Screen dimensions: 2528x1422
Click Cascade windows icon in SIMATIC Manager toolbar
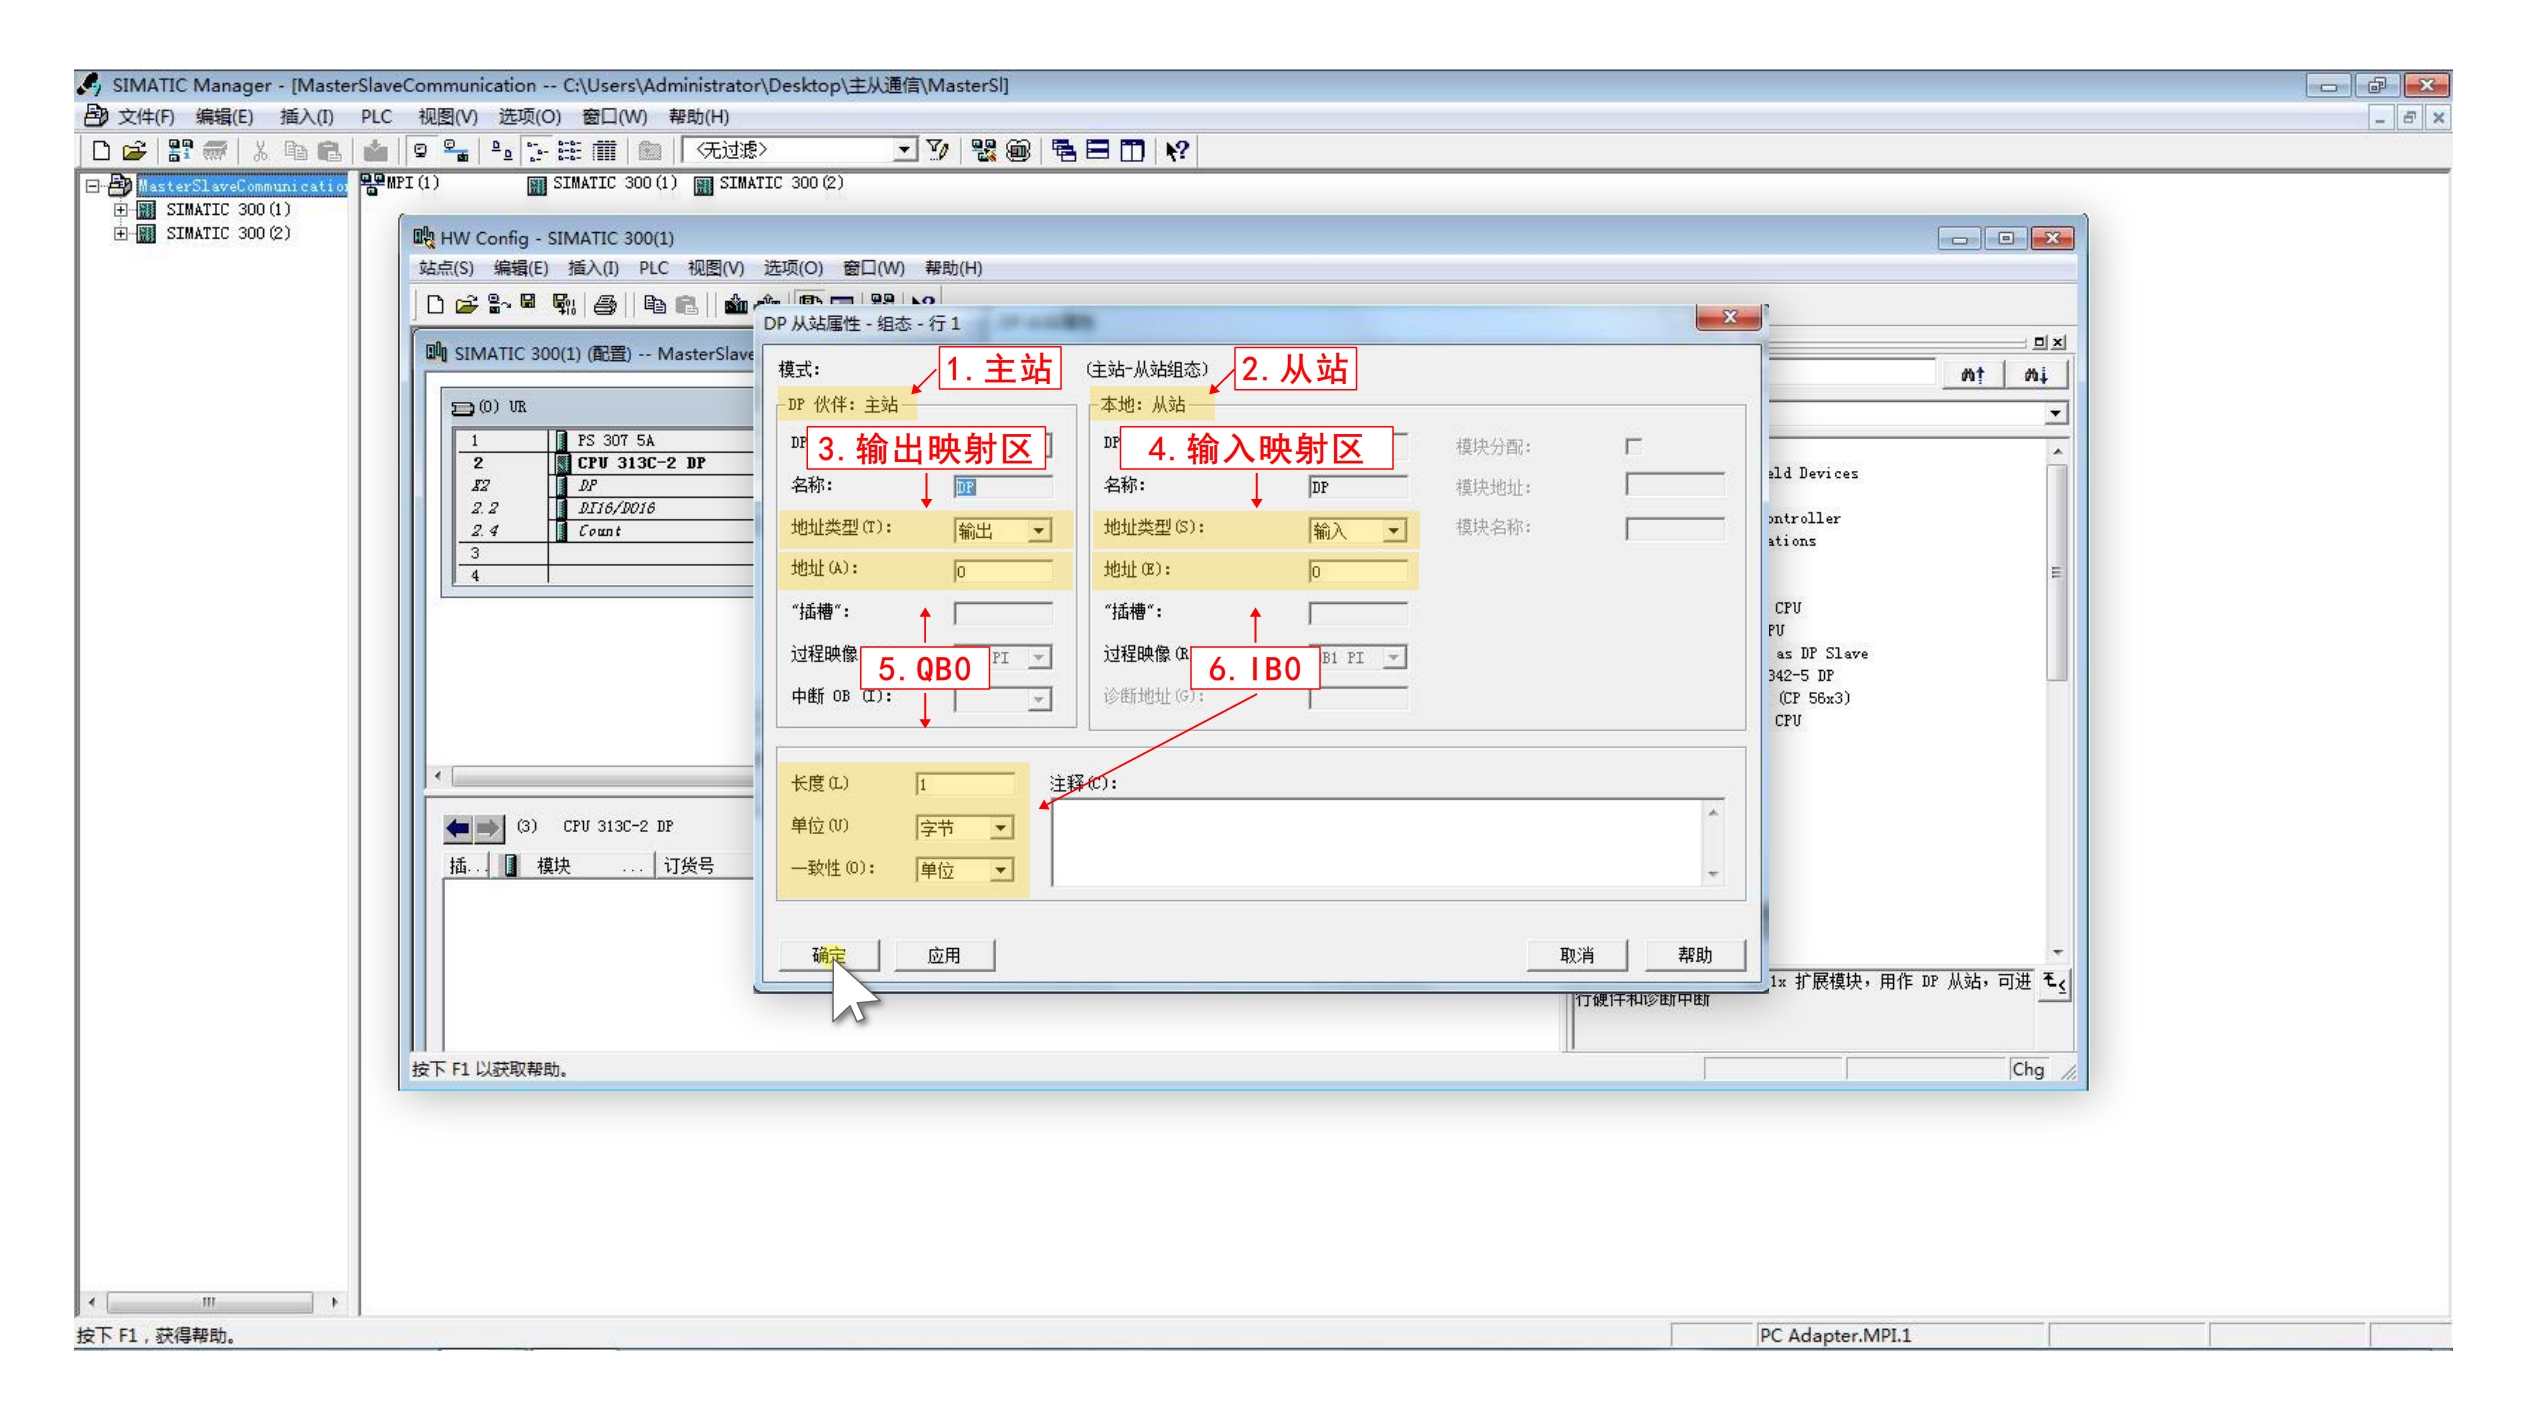tap(1064, 151)
